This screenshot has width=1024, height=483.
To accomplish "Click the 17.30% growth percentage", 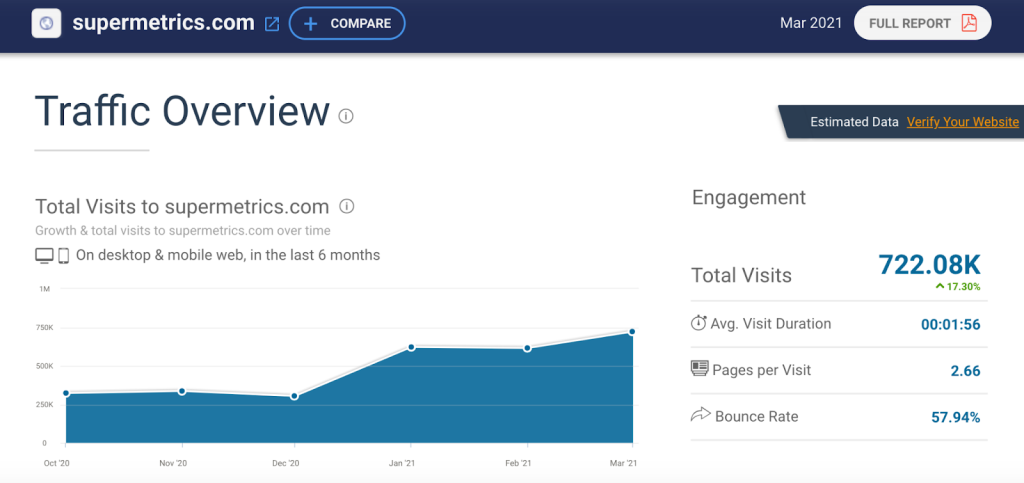I will 963,286.
